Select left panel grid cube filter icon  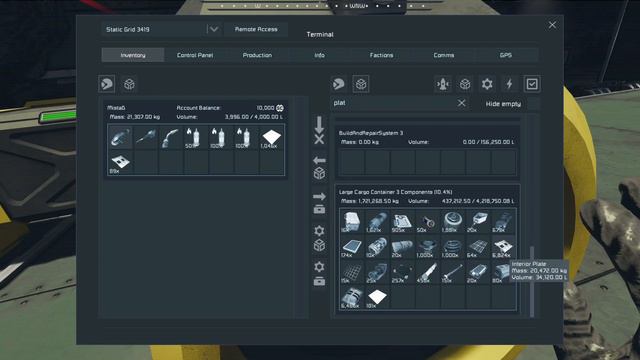[x=129, y=84]
